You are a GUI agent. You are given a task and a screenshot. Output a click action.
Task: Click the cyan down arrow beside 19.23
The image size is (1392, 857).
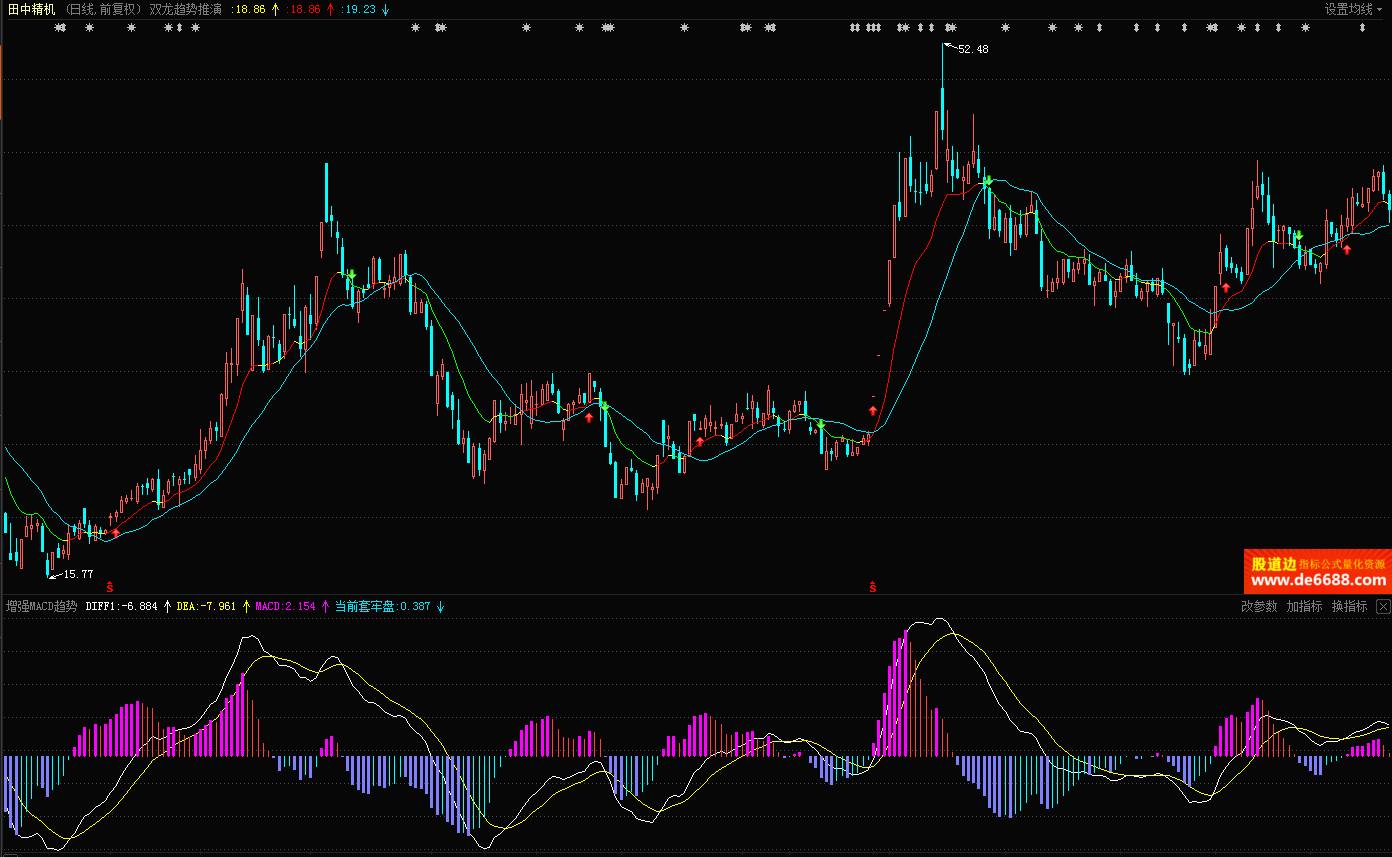pos(385,9)
